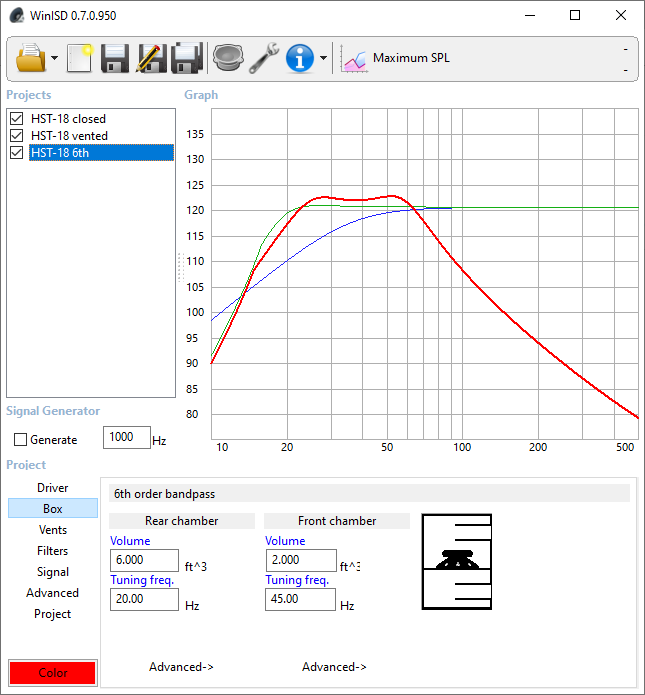Switch to the Vents tab

tap(53, 530)
